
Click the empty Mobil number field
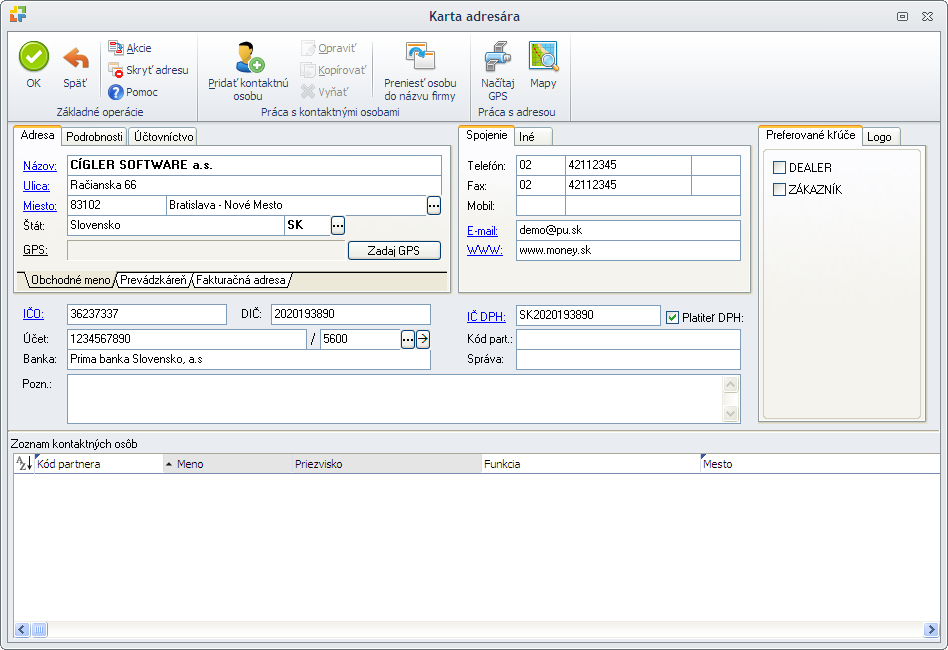[x=653, y=206]
